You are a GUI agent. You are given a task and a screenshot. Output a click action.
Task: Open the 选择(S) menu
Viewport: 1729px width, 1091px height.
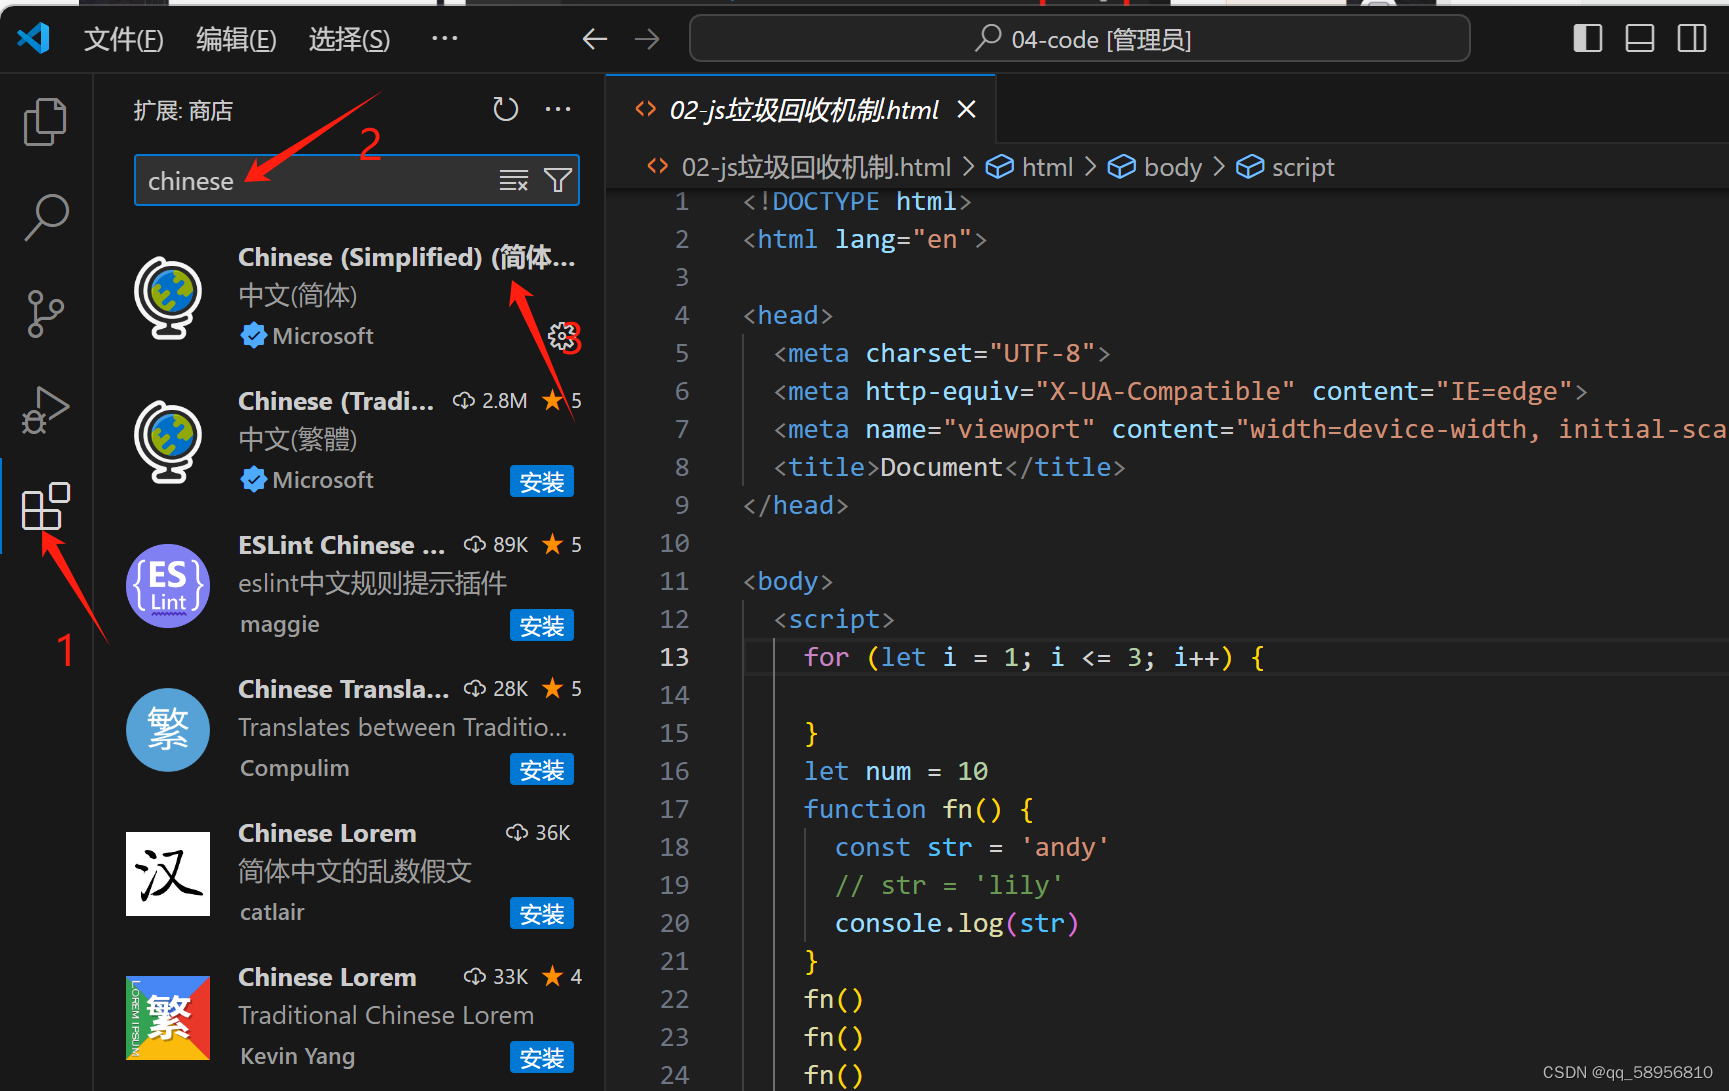coord(349,39)
